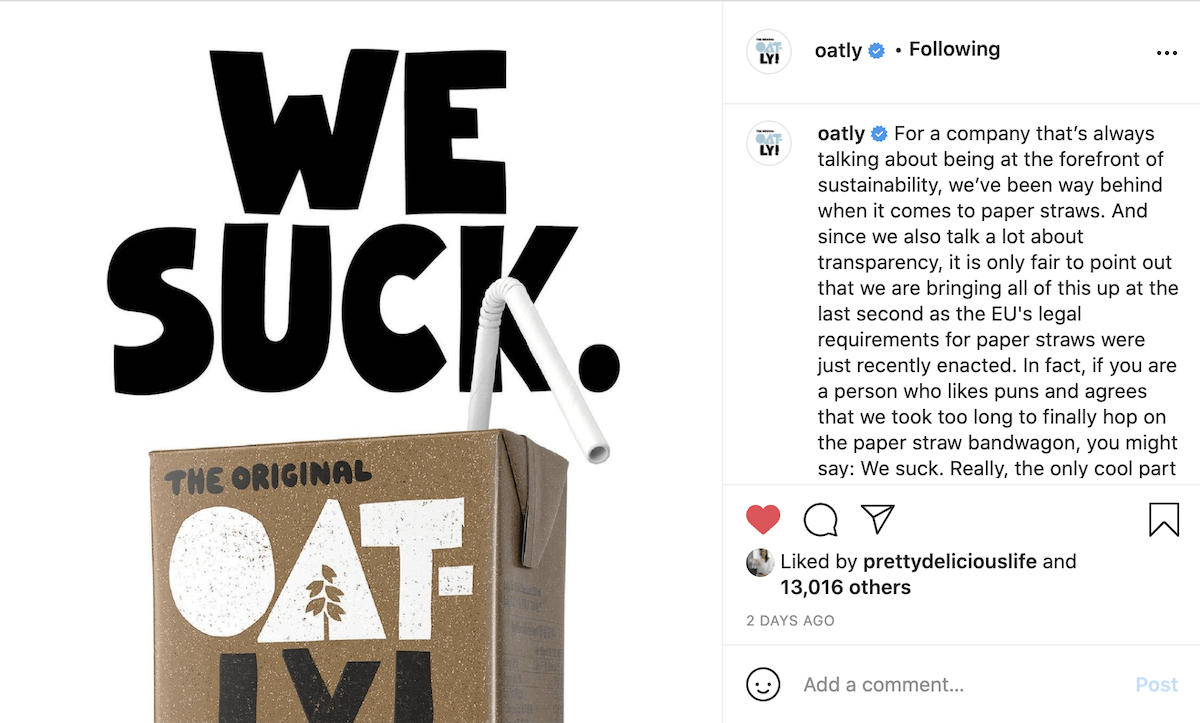Click the 2 DAYS AGO timestamp
This screenshot has height=723, width=1200.
(790, 620)
